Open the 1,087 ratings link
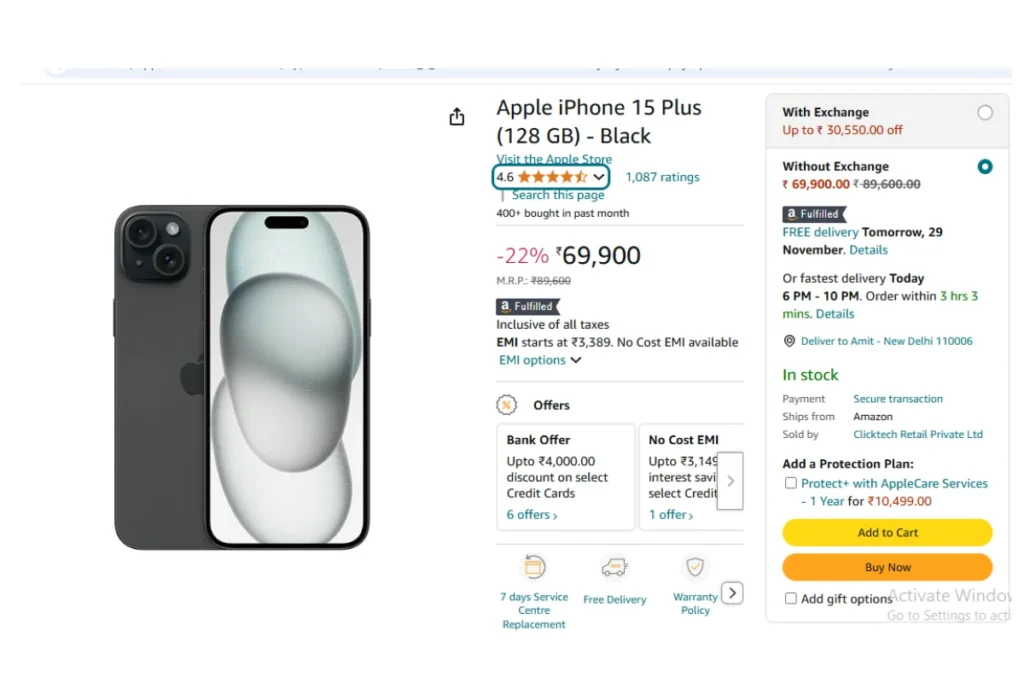The height and width of the screenshot is (683, 1024). (662, 177)
